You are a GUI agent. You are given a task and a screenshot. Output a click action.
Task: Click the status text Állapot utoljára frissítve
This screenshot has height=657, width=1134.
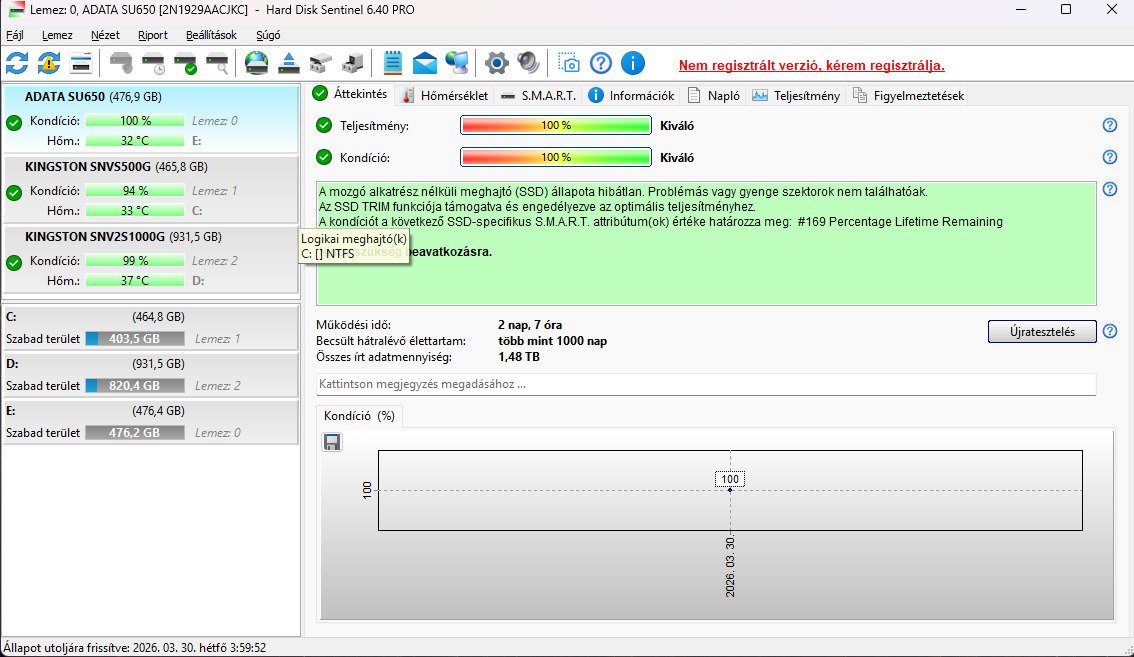(x=135, y=648)
